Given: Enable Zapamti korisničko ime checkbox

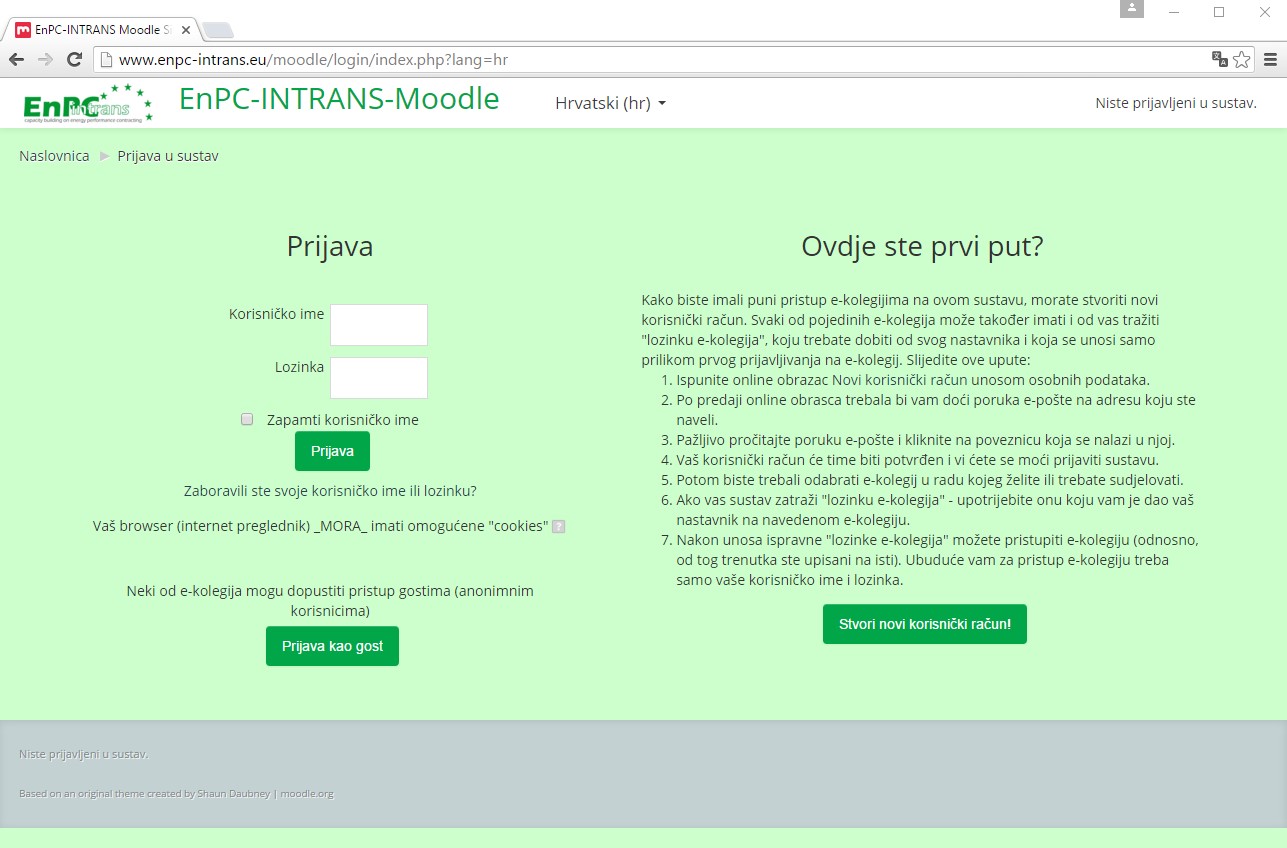Looking at the screenshot, I should (x=247, y=420).
